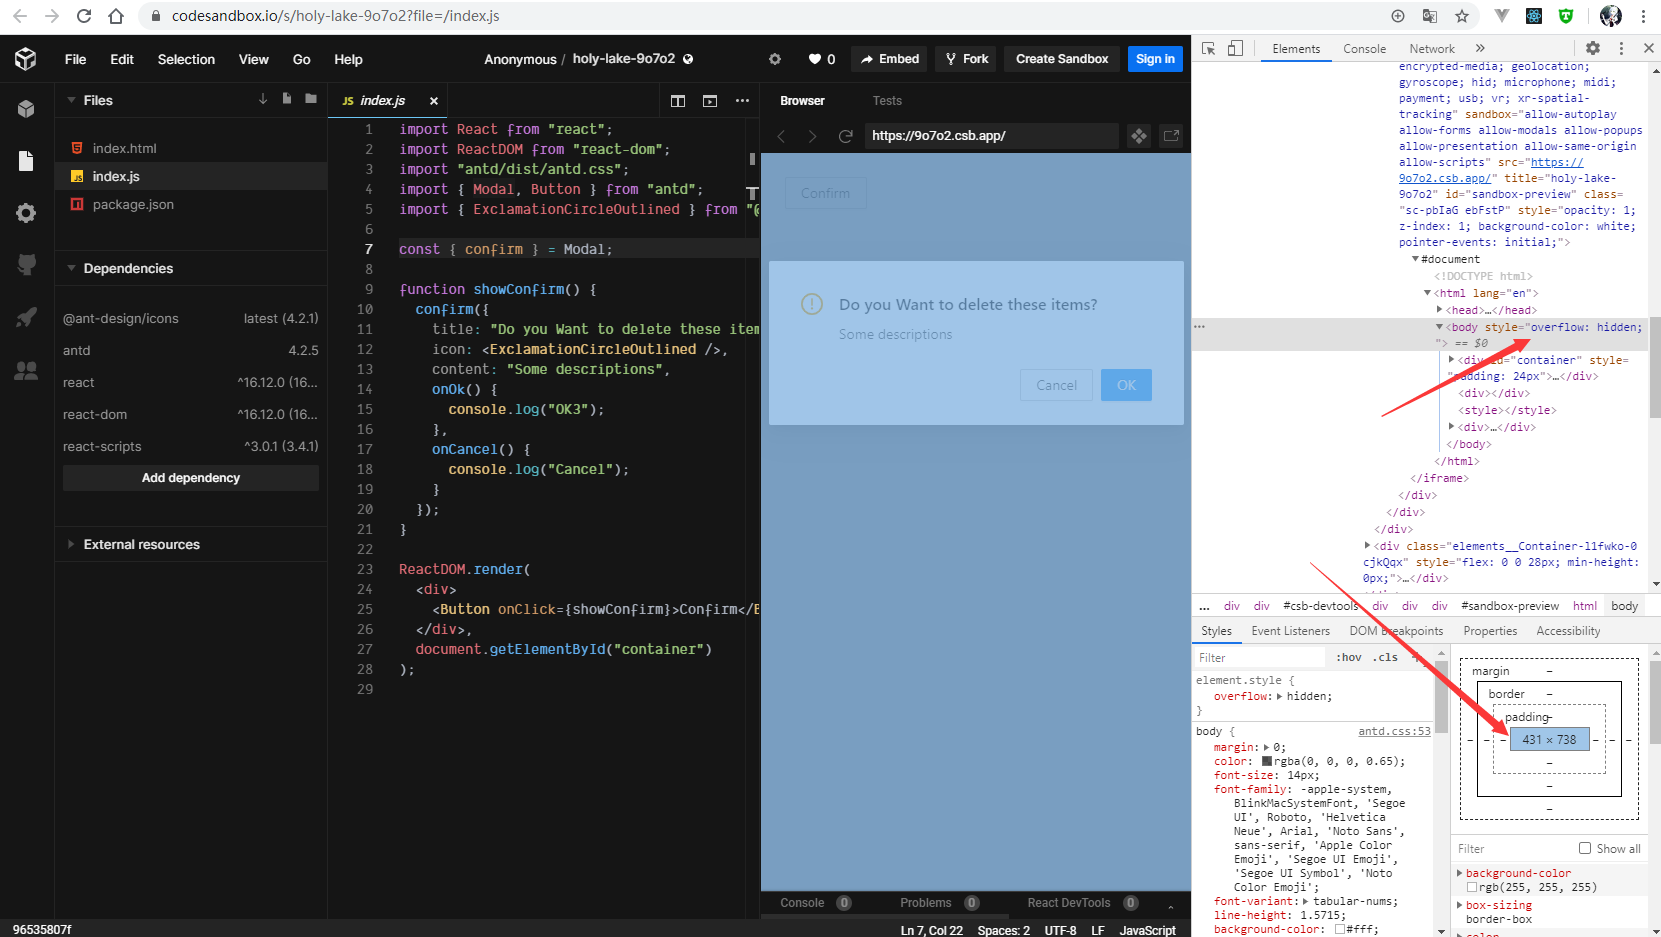Refresh the preview with the reload icon
Viewport: 1661px width, 937px height.
tap(845, 136)
